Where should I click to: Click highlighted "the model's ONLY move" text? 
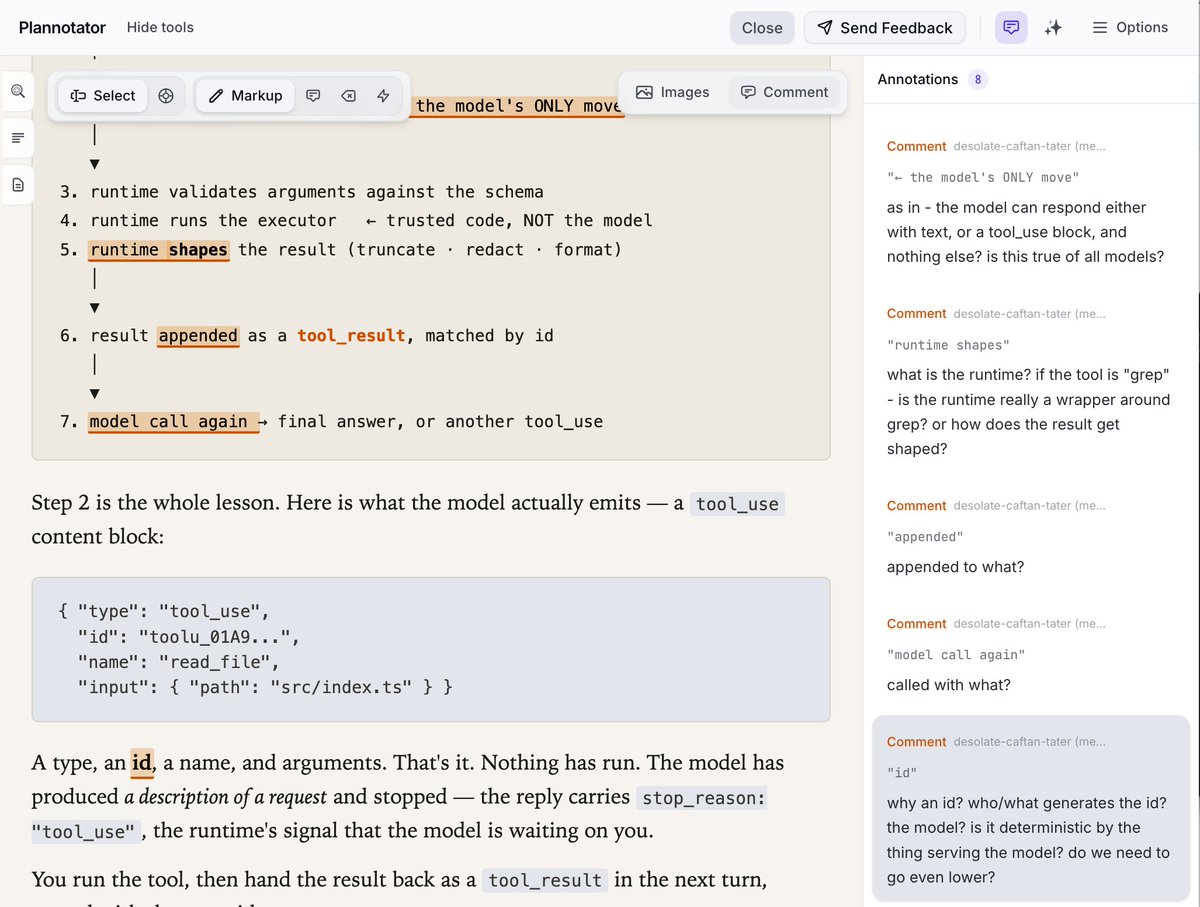[x=519, y=106]
